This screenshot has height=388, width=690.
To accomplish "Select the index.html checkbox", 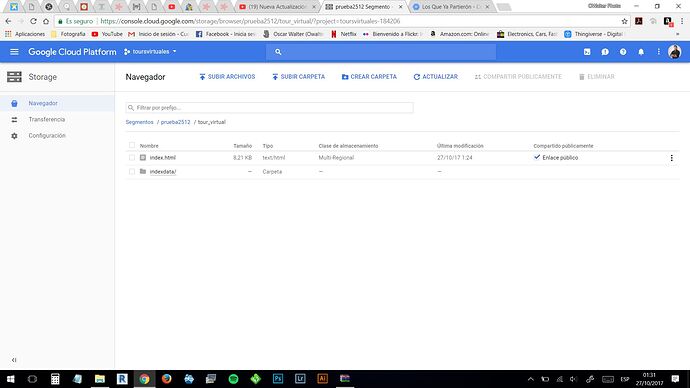I will point(132,157).
